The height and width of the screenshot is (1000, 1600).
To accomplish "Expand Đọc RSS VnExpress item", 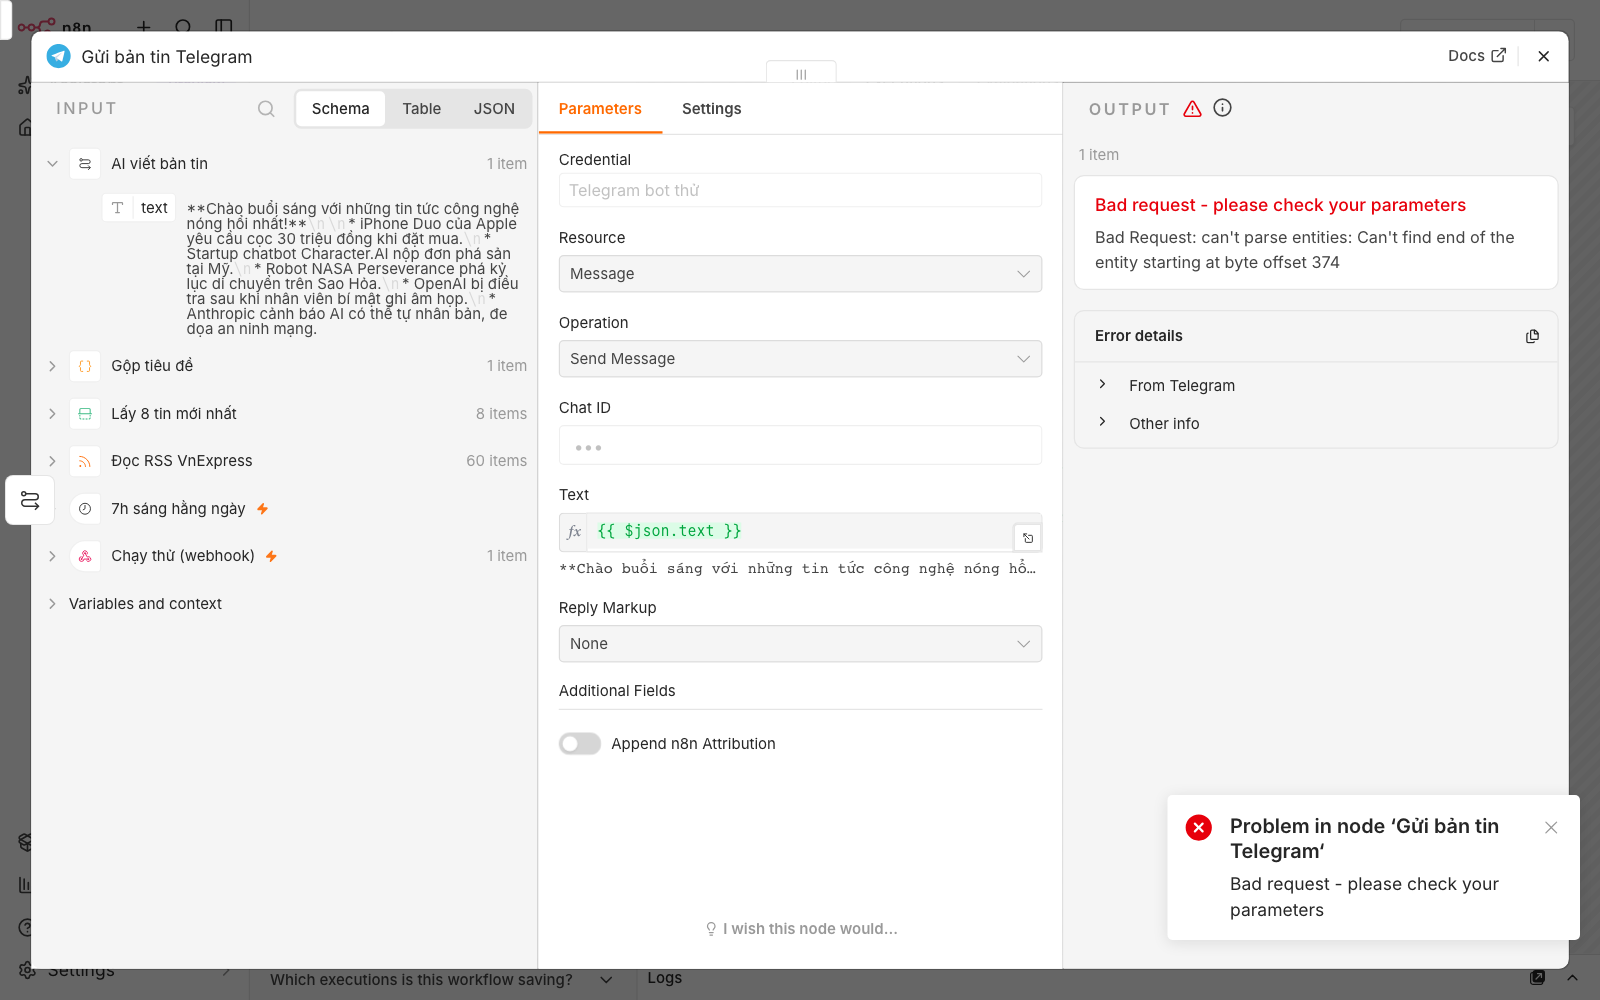I will click(52, 461).
